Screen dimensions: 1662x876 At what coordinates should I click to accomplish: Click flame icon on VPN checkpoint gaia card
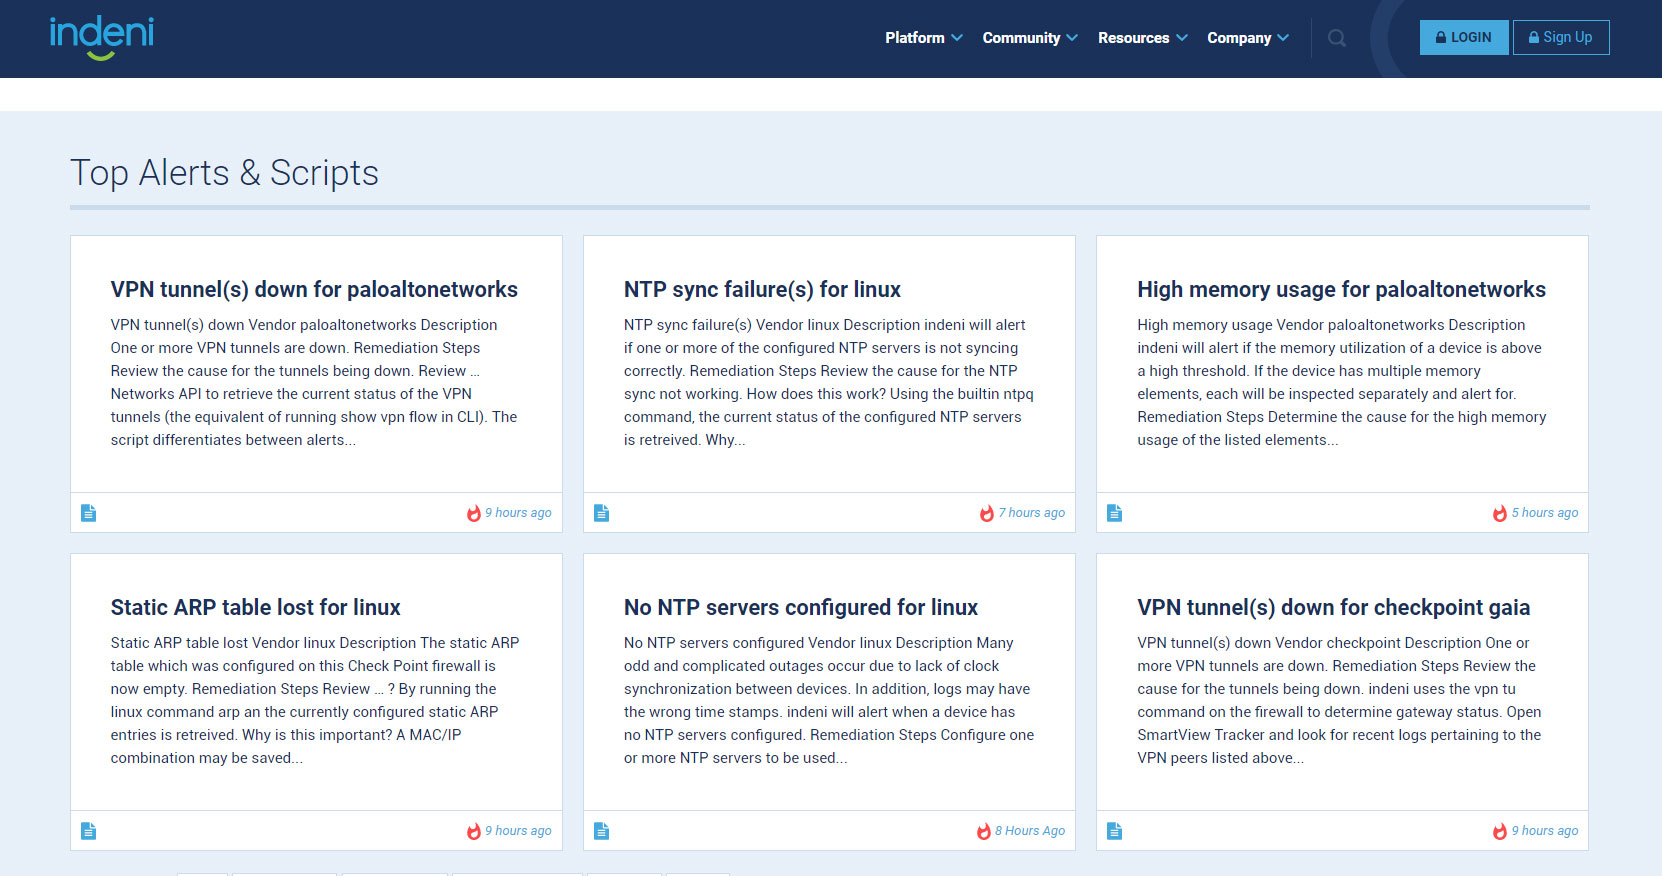1499,832
